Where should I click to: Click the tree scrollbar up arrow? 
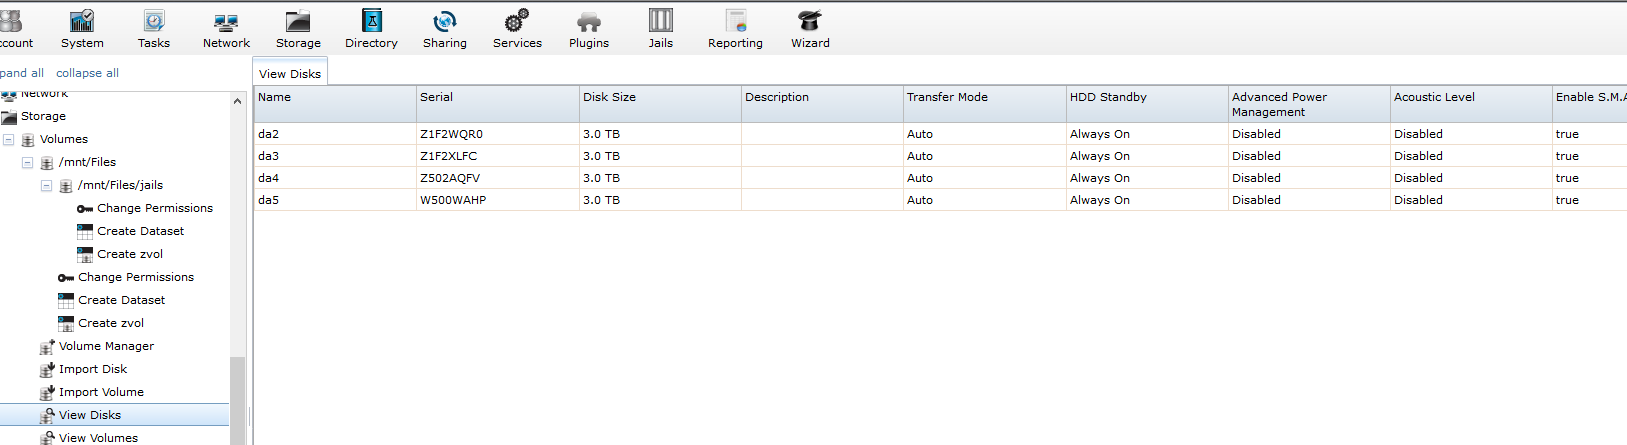point(237,101)
